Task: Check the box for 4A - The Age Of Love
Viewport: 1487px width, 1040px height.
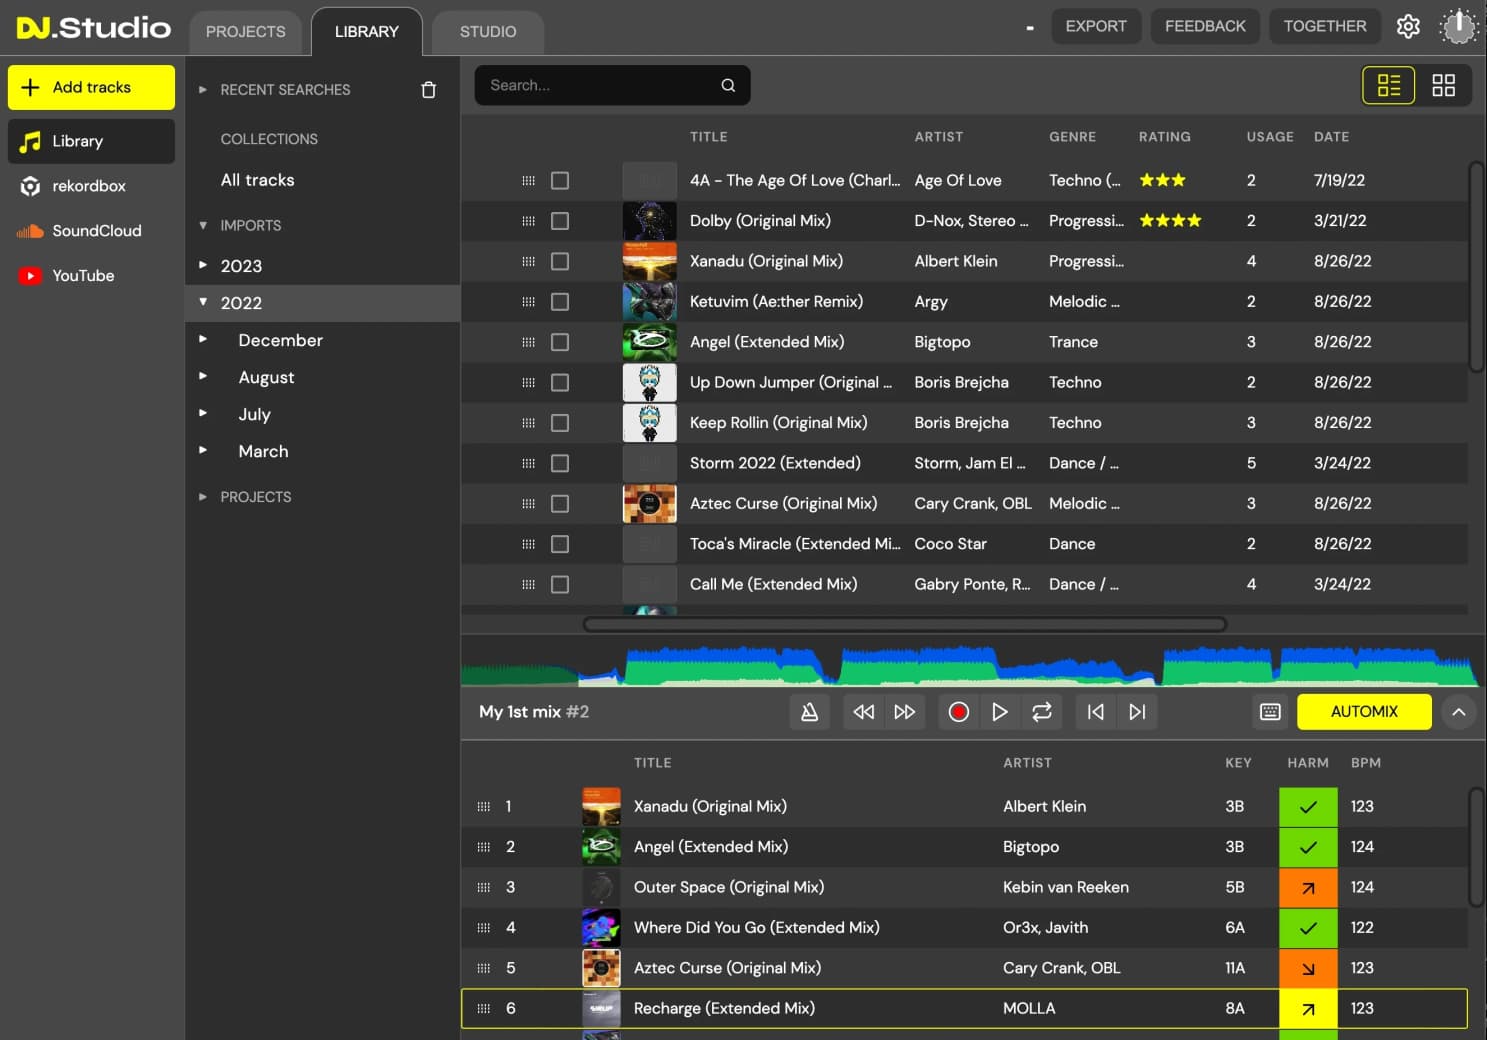Action: (x=560, y=181)
